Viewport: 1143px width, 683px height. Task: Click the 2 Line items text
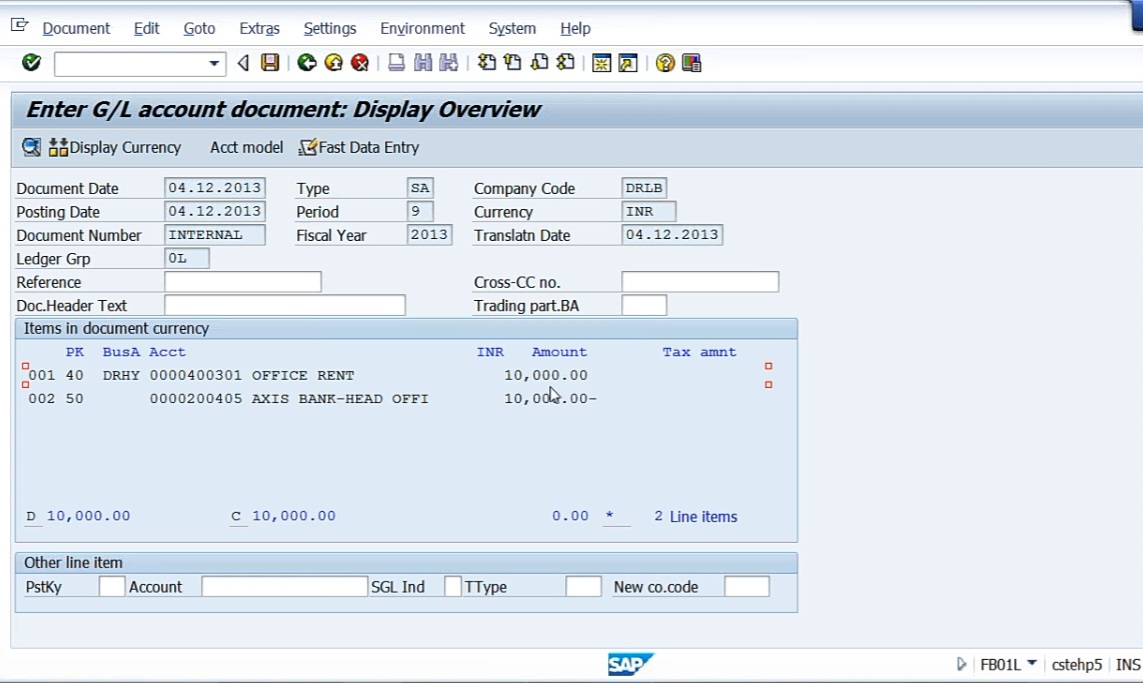pos(695,516)
